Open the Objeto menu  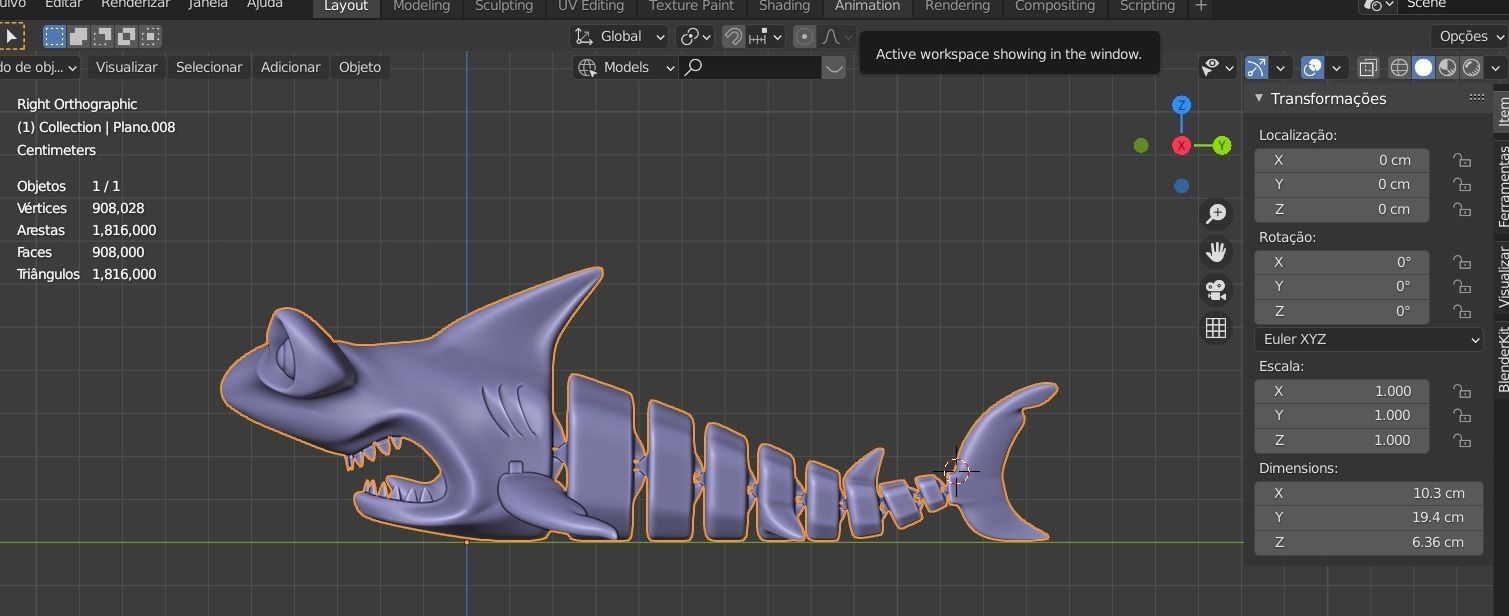point(360,67)
